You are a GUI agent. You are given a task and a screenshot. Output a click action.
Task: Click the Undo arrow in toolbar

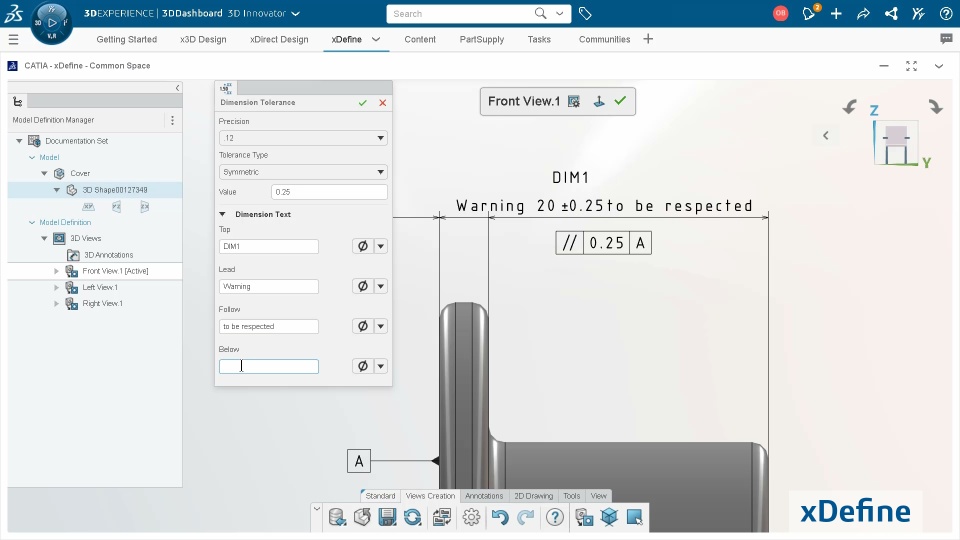[500, 517]
